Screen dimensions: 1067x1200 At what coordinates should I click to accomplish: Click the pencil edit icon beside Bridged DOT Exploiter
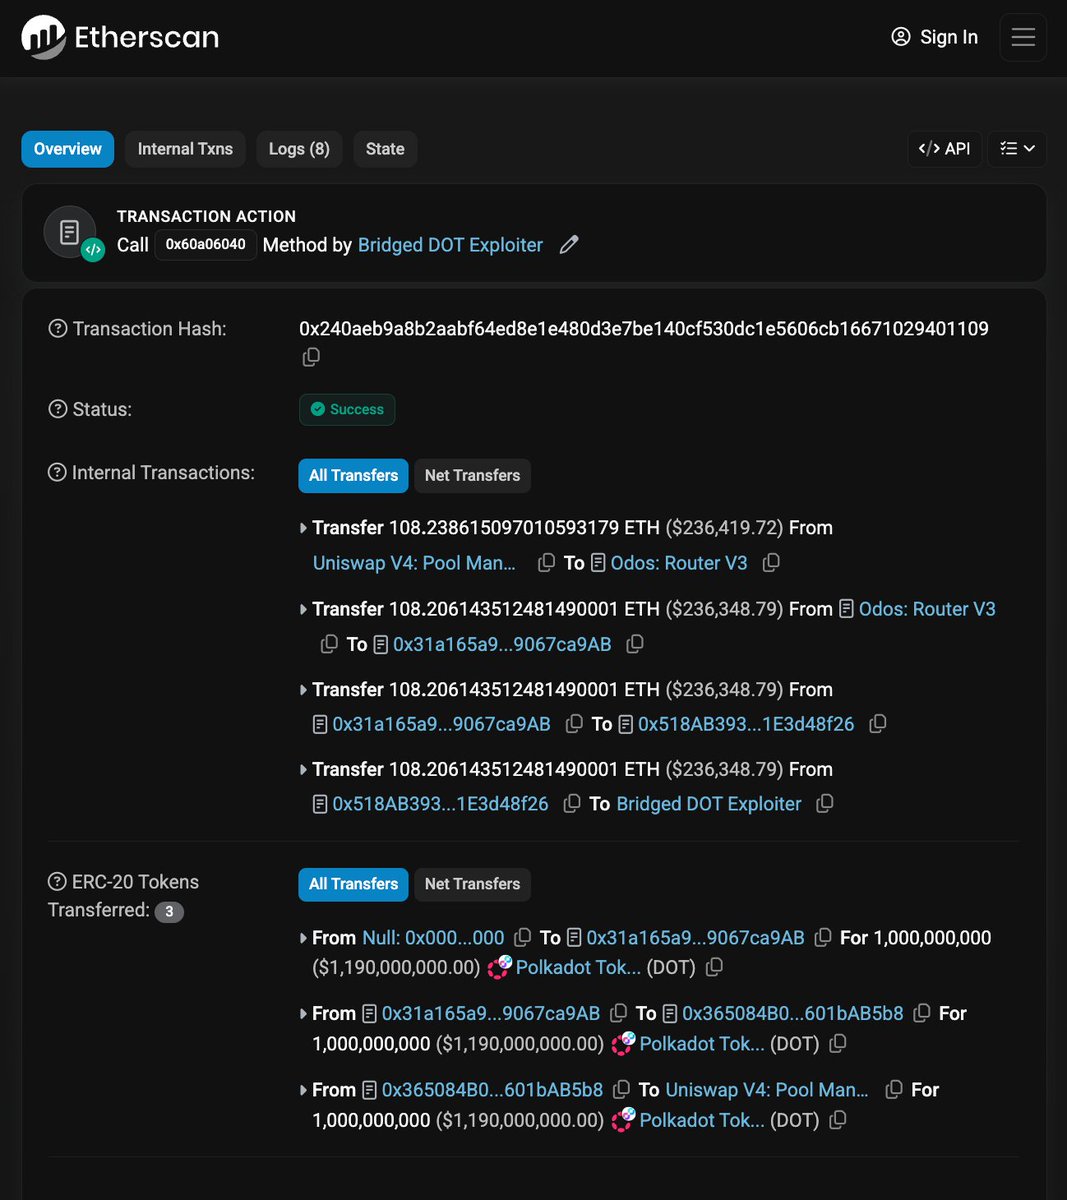[569, 245]
